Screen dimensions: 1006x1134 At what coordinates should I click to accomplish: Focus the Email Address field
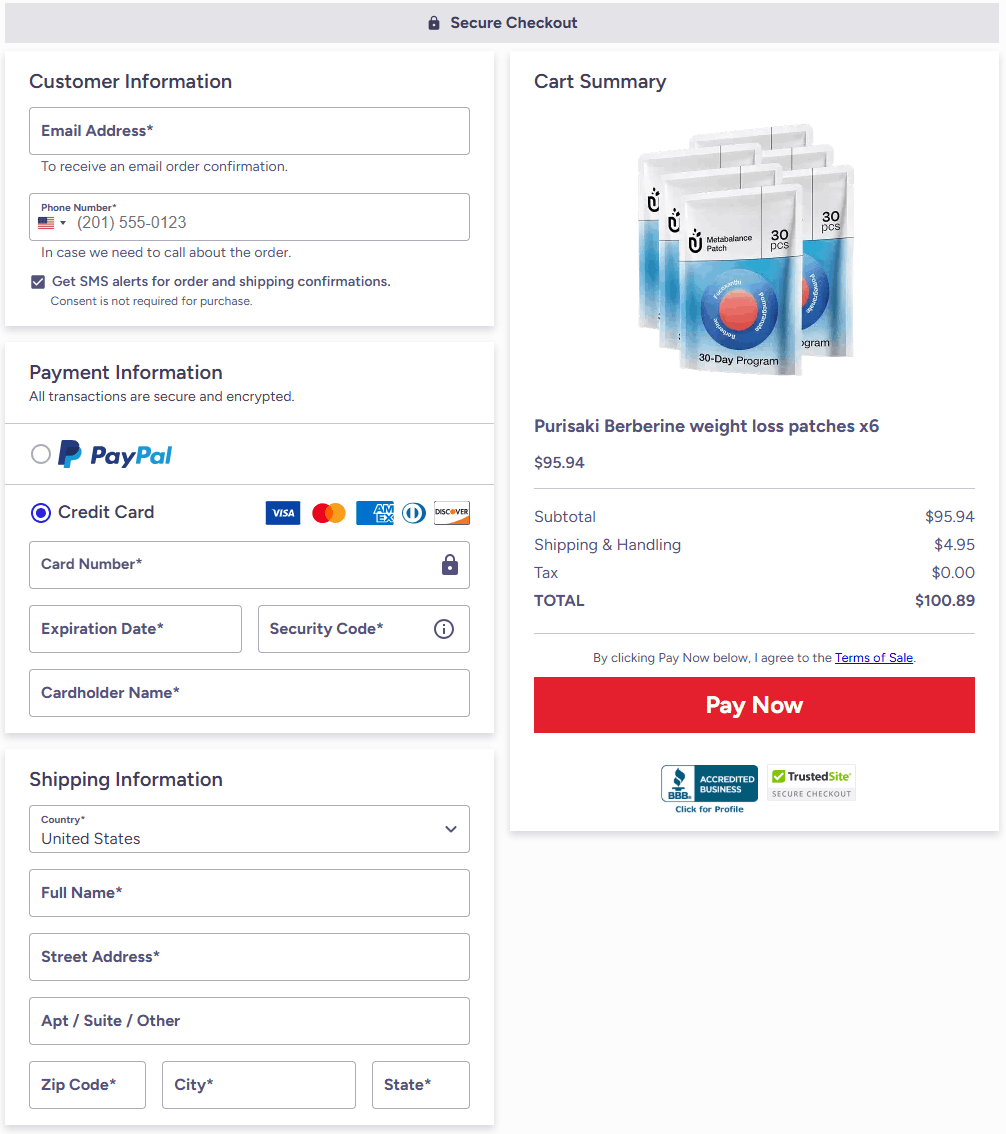(x=249, y=131)
